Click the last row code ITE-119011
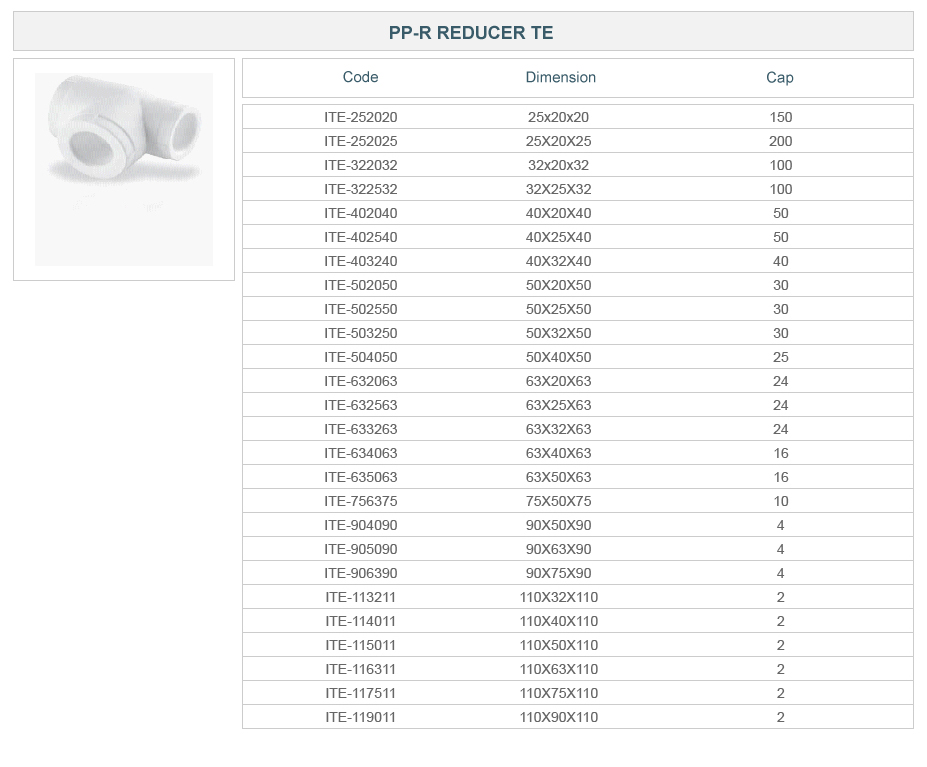 [360, 717]
